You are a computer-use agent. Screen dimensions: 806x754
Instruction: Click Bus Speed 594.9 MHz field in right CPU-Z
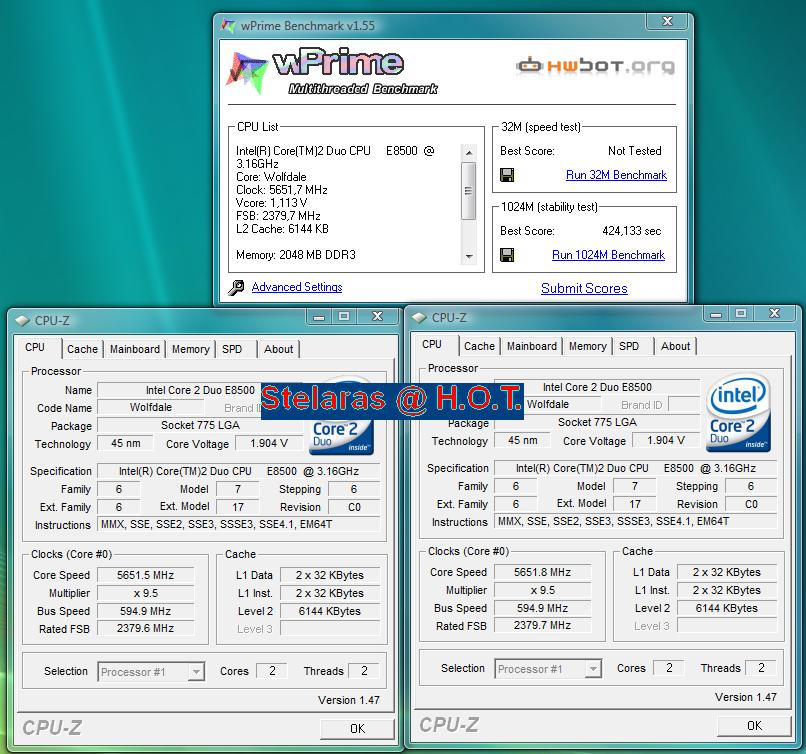click(542, 608)
